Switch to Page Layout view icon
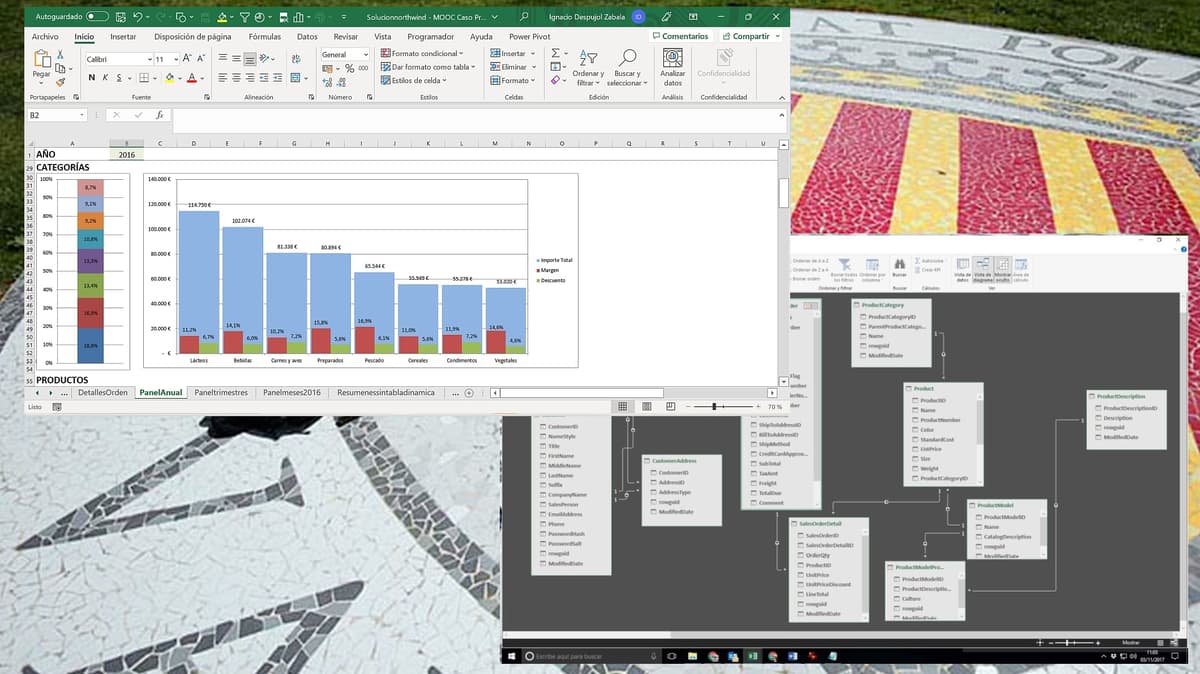 click(x=647, y=407)
